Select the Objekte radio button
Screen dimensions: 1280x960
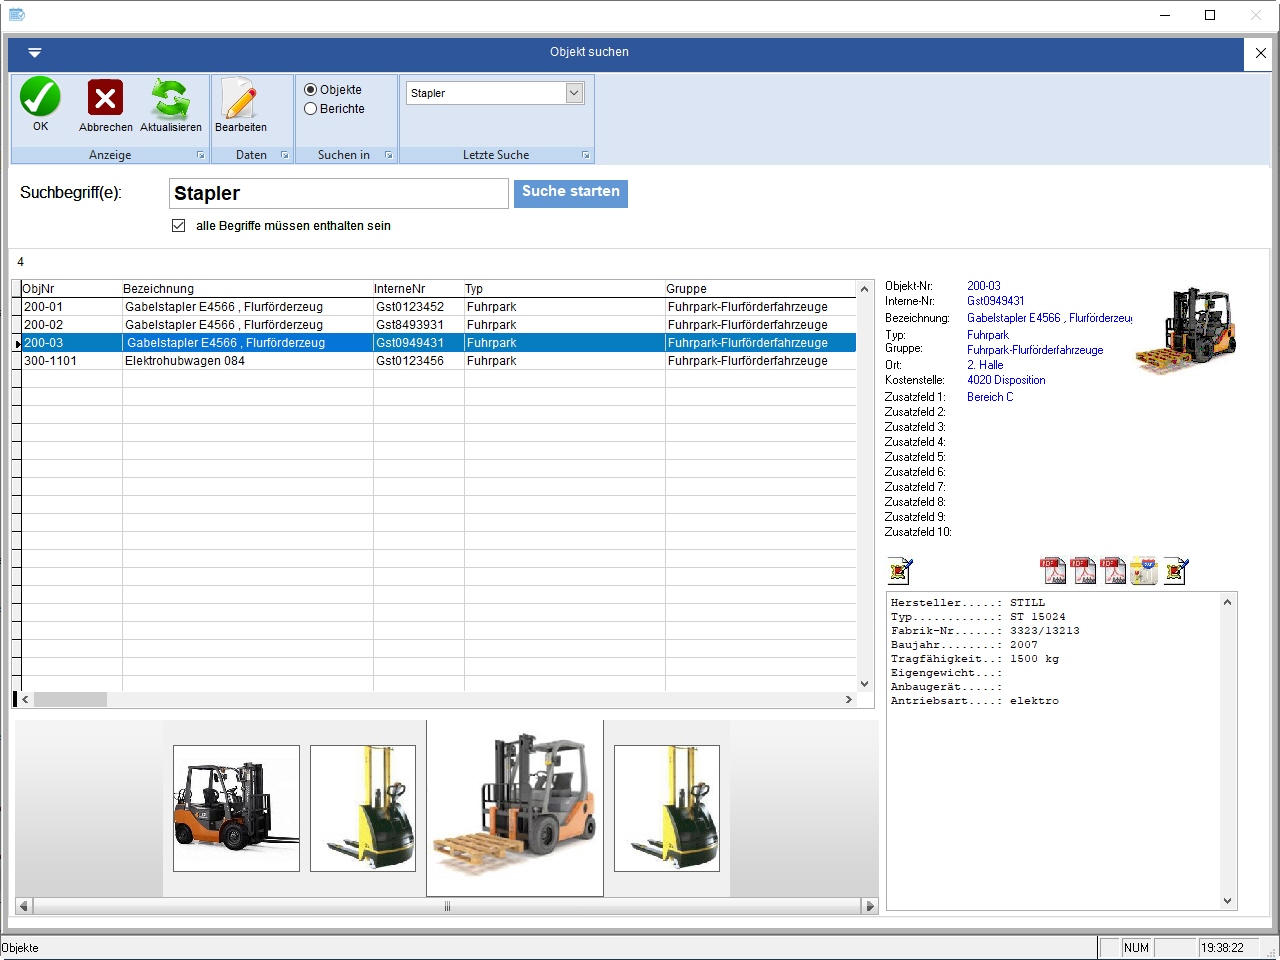click(311, 90)
